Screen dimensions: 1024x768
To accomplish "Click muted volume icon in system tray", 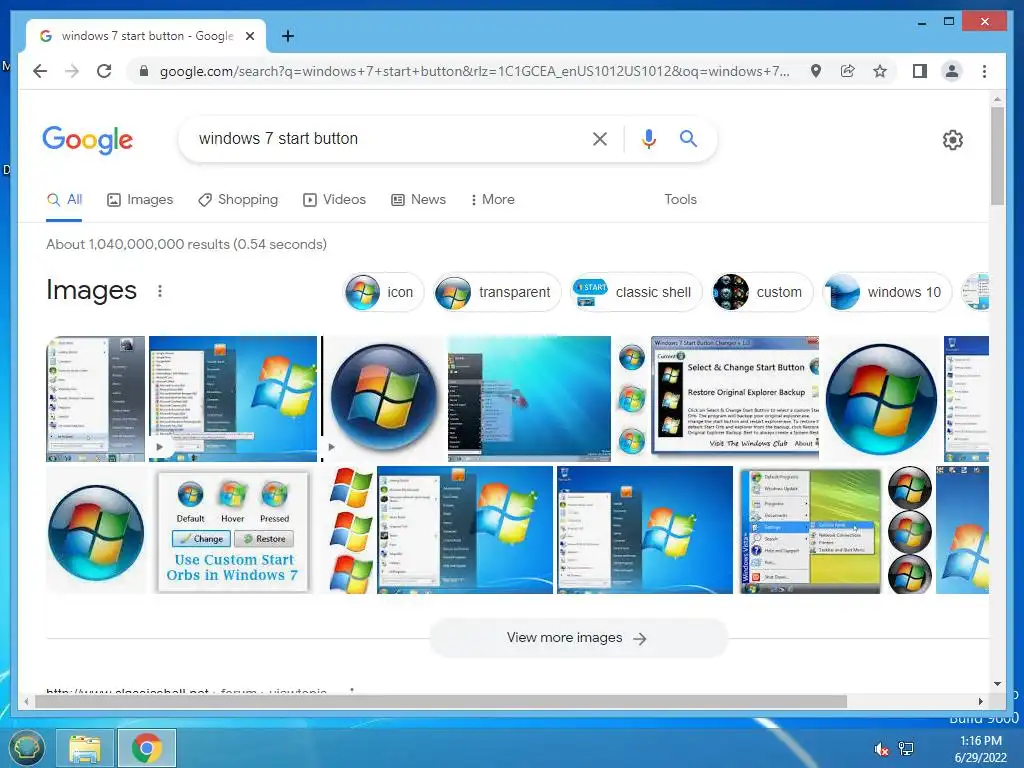I will [881, 749].
